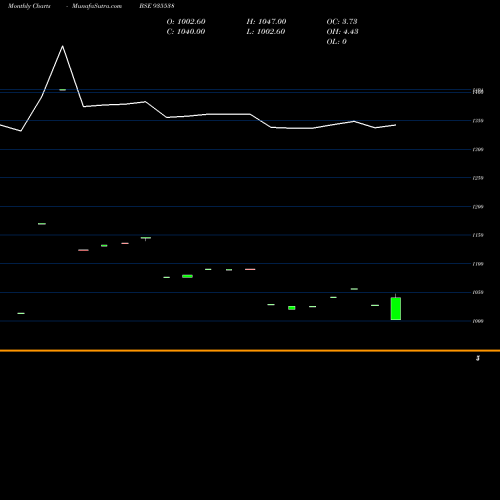Click the 'OH: 4.43' reading
The image size is (500, 500).
coord(343,32)
